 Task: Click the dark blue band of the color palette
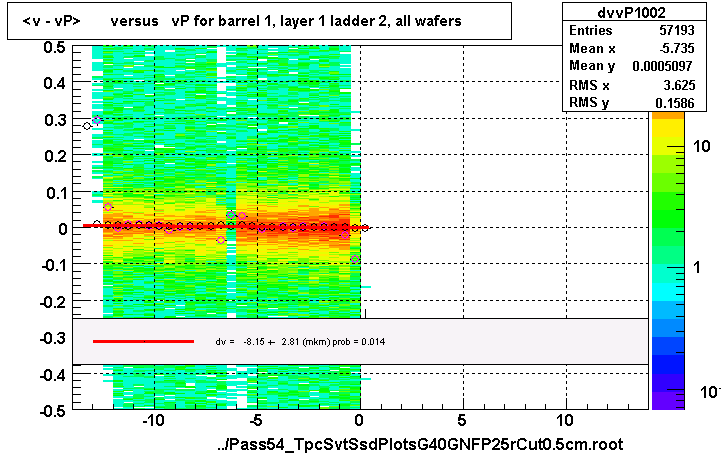668,365
